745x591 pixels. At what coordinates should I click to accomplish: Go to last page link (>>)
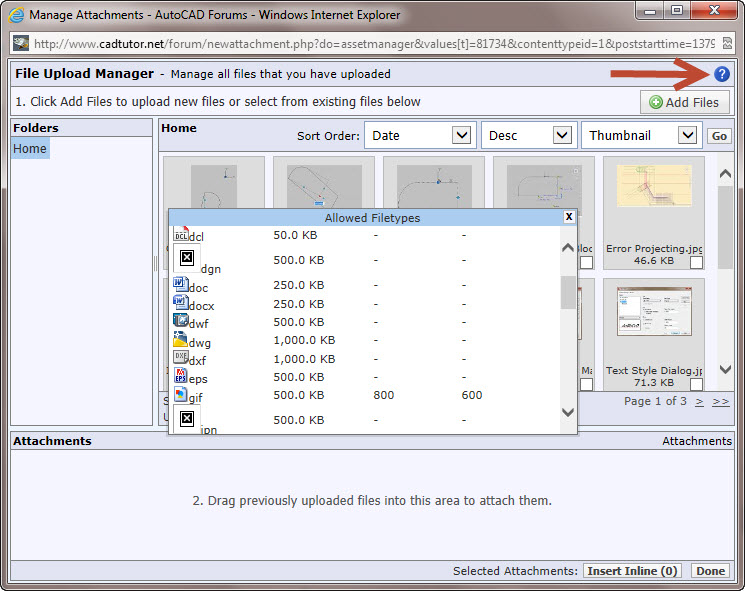[720, 401]
